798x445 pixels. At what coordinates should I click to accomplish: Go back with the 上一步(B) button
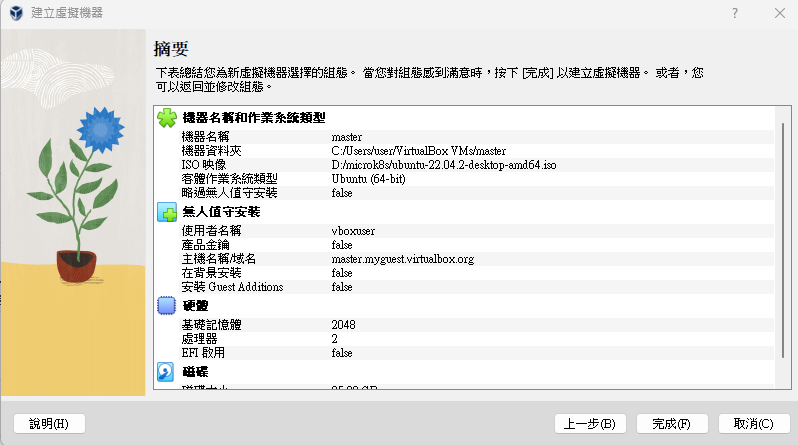coord(590,424)
